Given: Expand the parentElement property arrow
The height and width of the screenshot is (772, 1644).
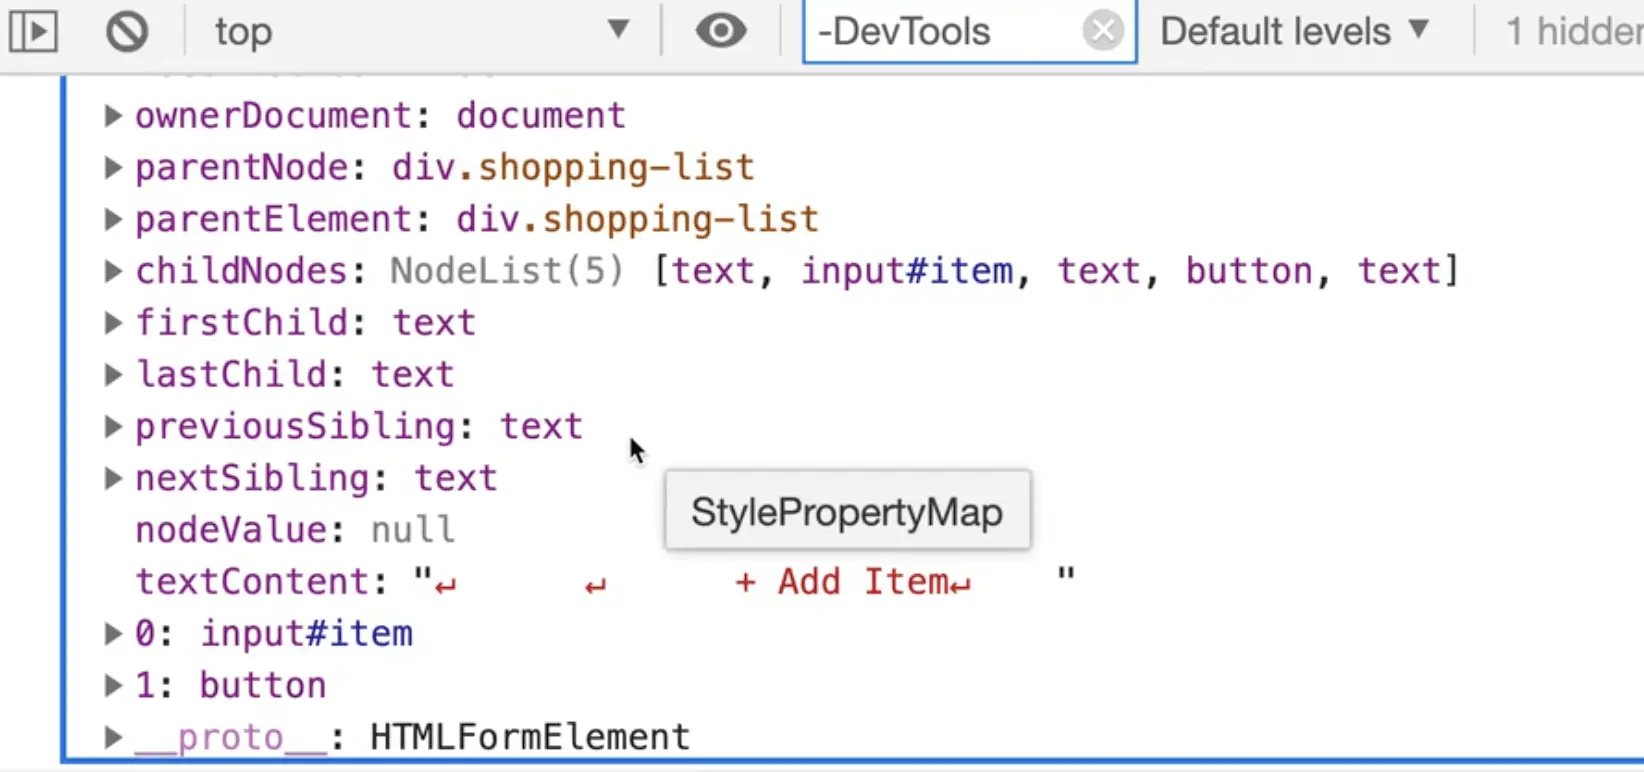Looking at the screenshot, I should 114,220.
